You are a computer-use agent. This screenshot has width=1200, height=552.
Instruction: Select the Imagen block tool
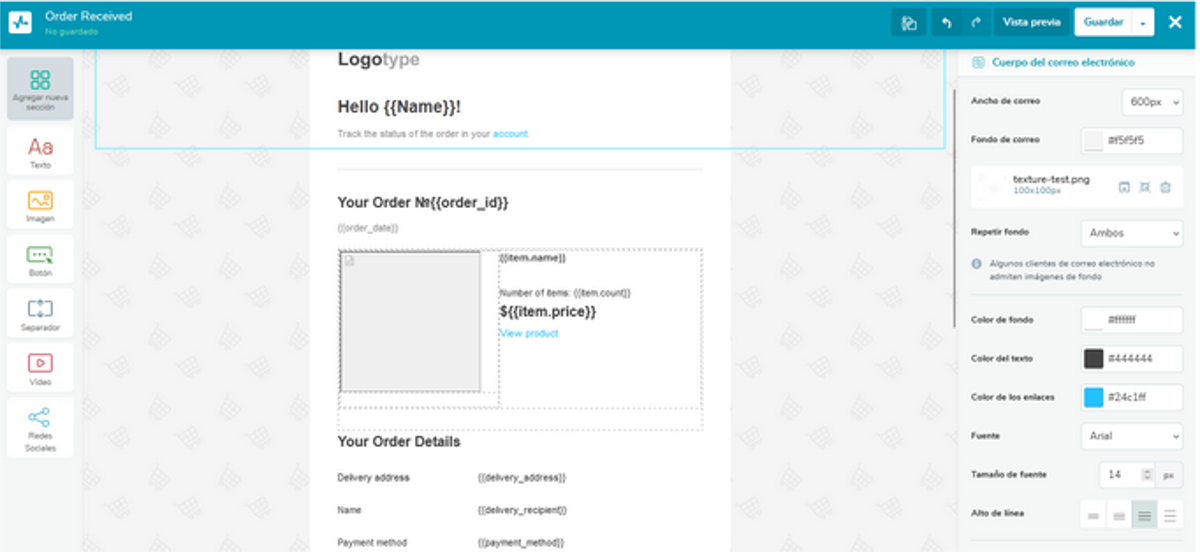40,206
